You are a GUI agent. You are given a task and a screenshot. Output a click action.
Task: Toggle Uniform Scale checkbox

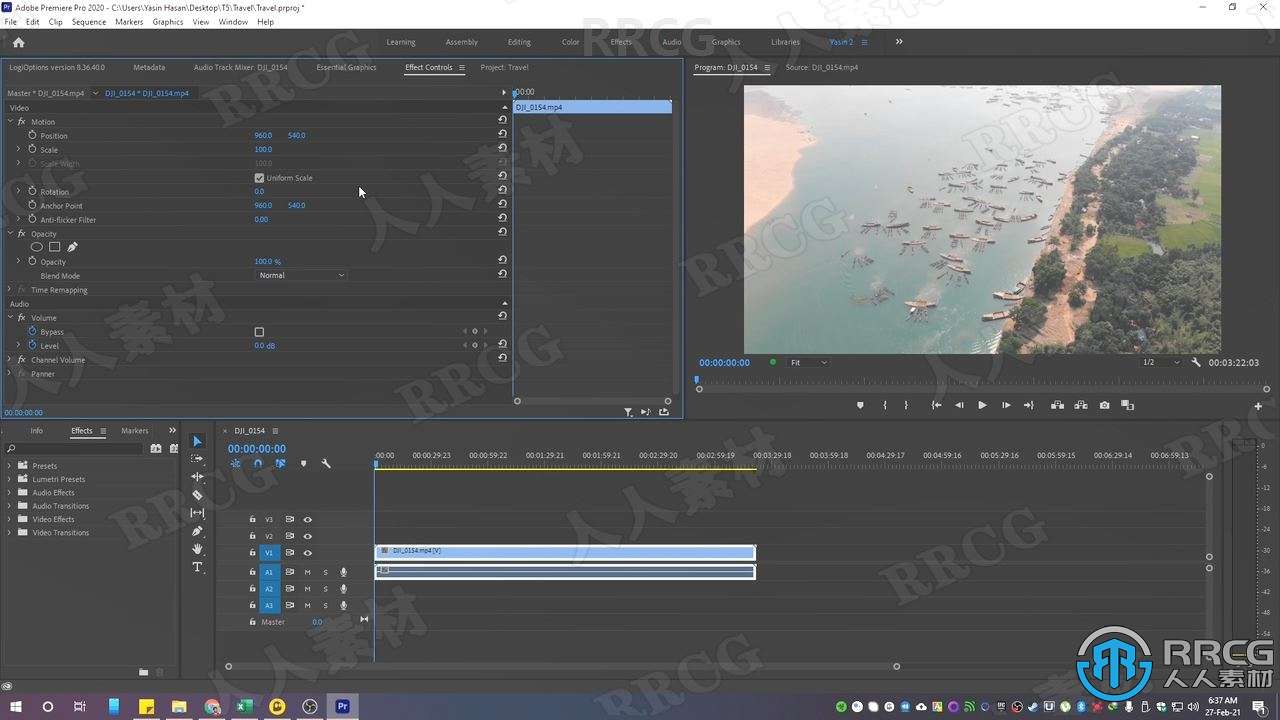[260, 178]
